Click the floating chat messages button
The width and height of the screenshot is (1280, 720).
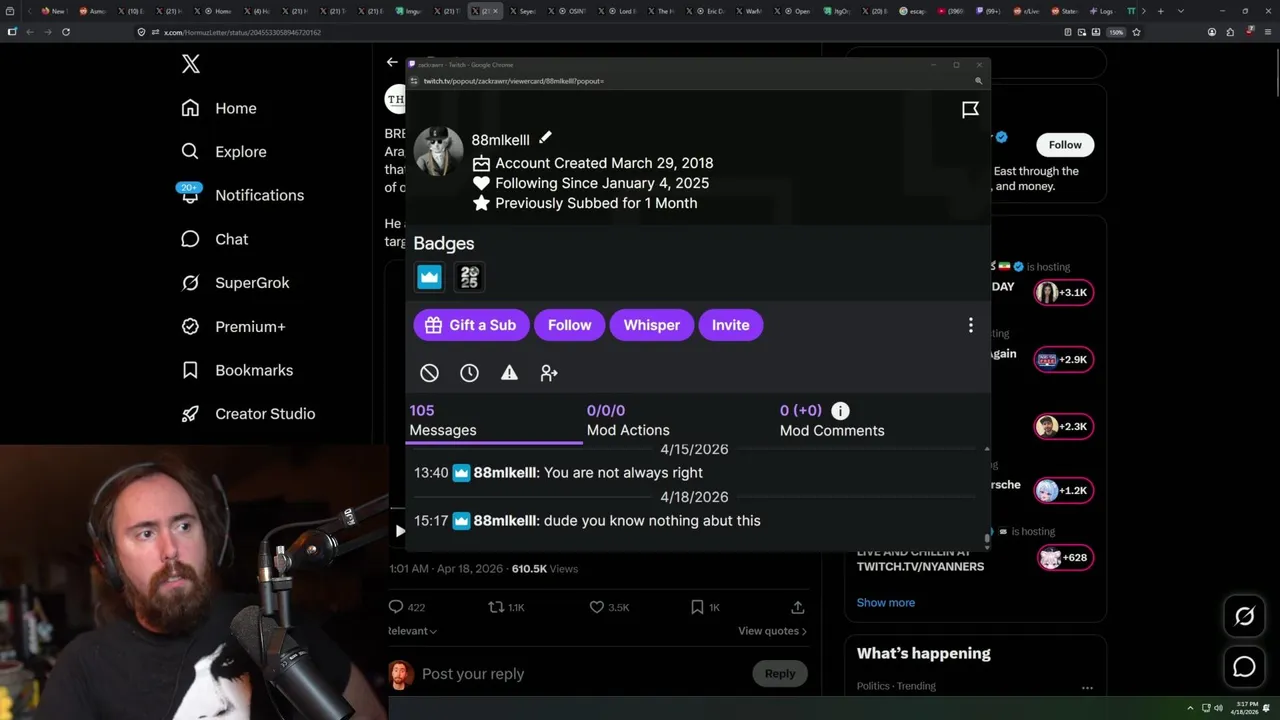[1244, 667]
